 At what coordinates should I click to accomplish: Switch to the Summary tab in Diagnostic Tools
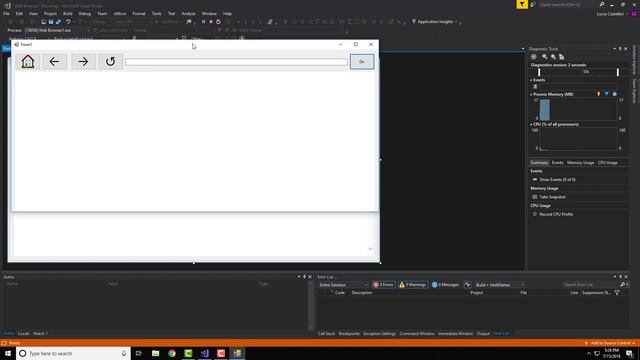[539, 162]
